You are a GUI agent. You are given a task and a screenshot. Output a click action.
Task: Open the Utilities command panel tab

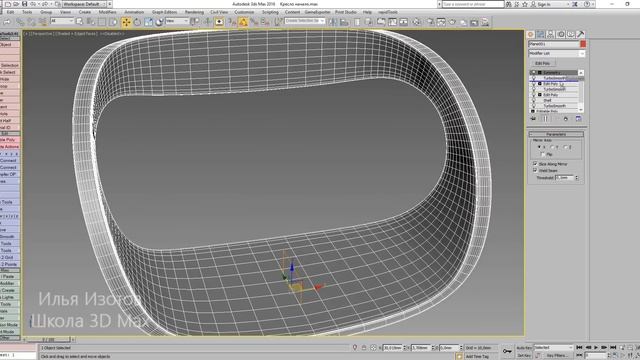coord(580,34)
